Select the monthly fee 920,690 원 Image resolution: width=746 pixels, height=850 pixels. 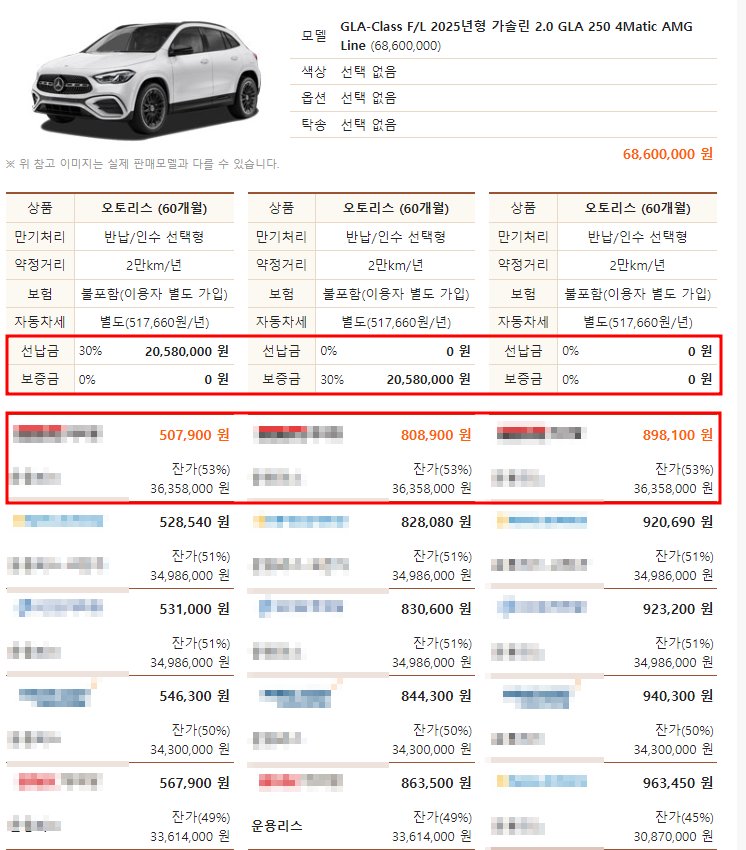(x=678, y=522)
